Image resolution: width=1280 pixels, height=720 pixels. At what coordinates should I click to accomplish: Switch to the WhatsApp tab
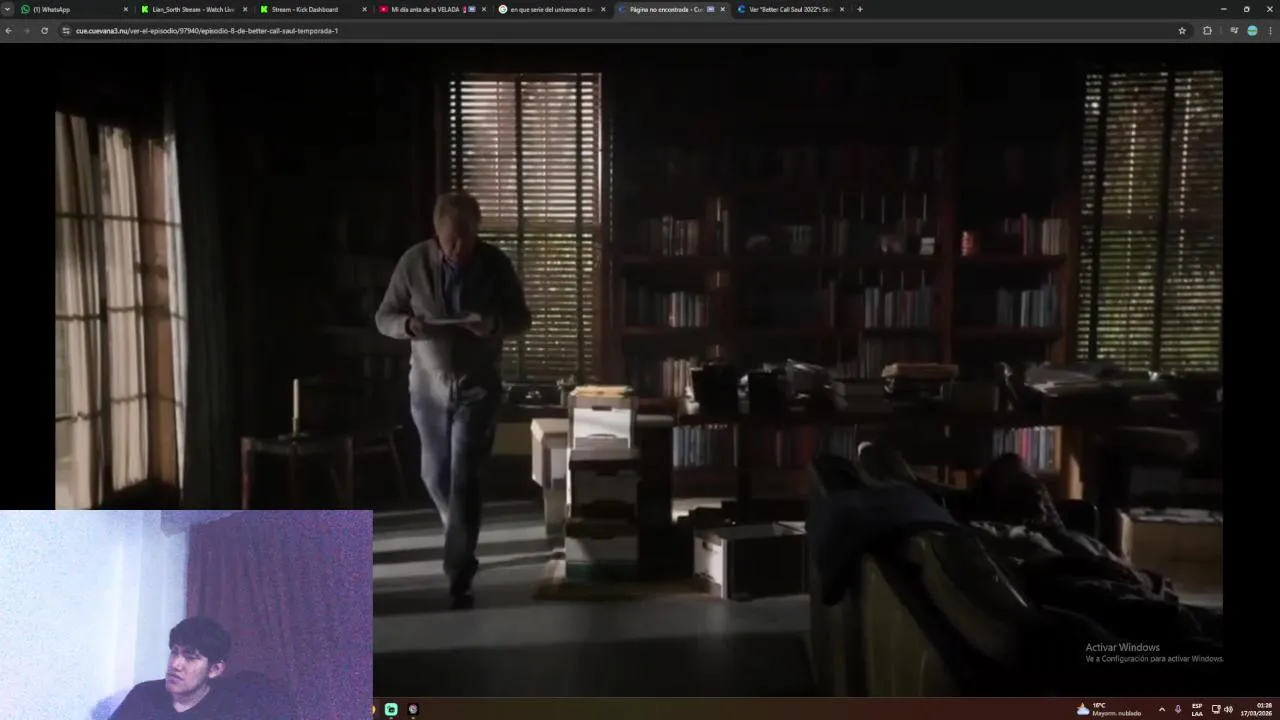(x=75, y=9)
